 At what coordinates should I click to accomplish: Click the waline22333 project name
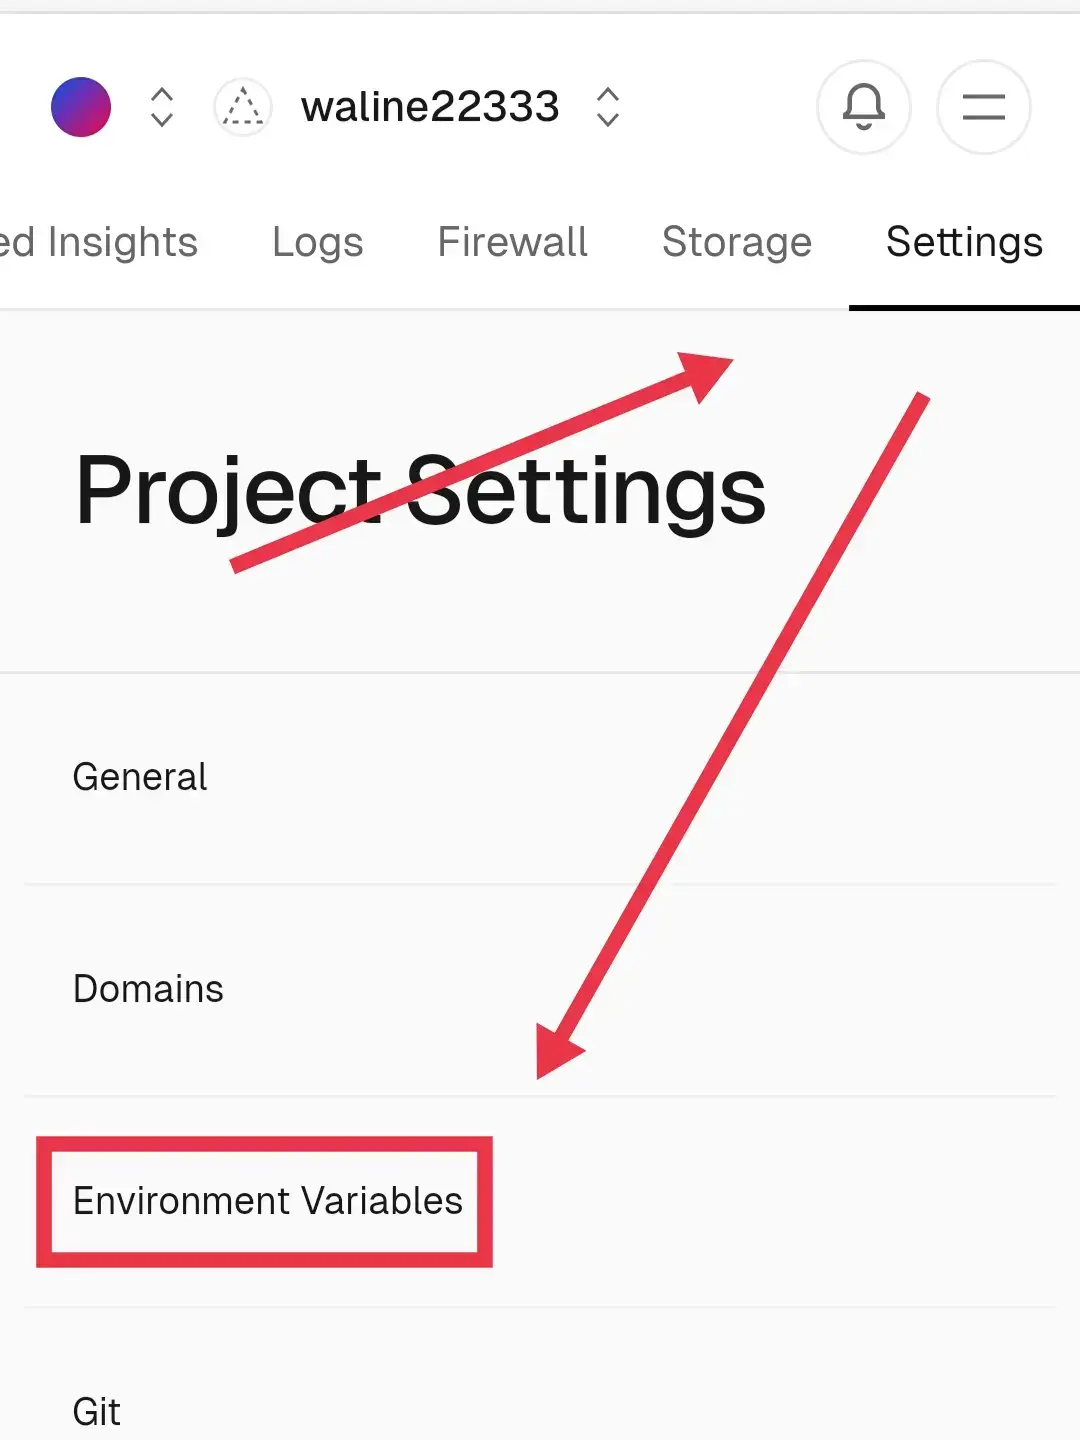tap(430, 107)
